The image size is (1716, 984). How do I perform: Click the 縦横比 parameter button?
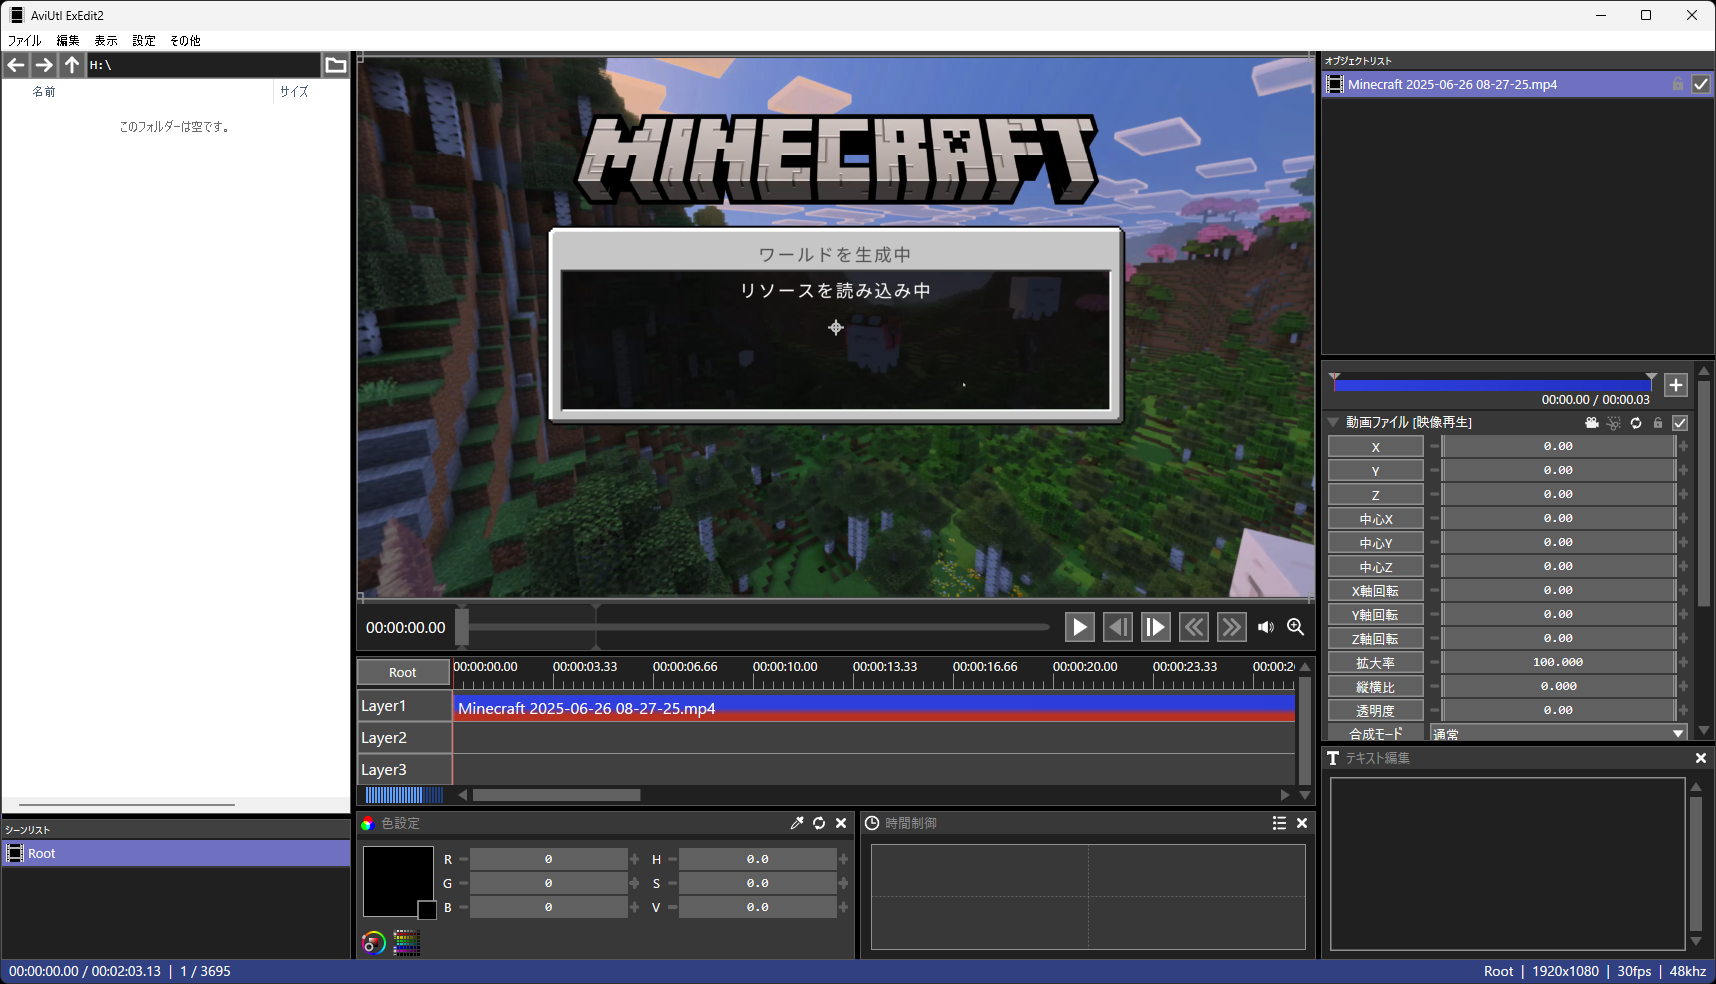click(x=1376, y=687)
